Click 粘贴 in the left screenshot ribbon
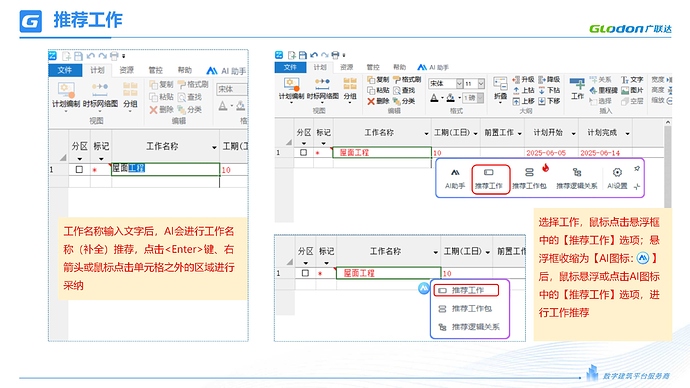This screenshot has width=690, height=388. tap(161, 97)
